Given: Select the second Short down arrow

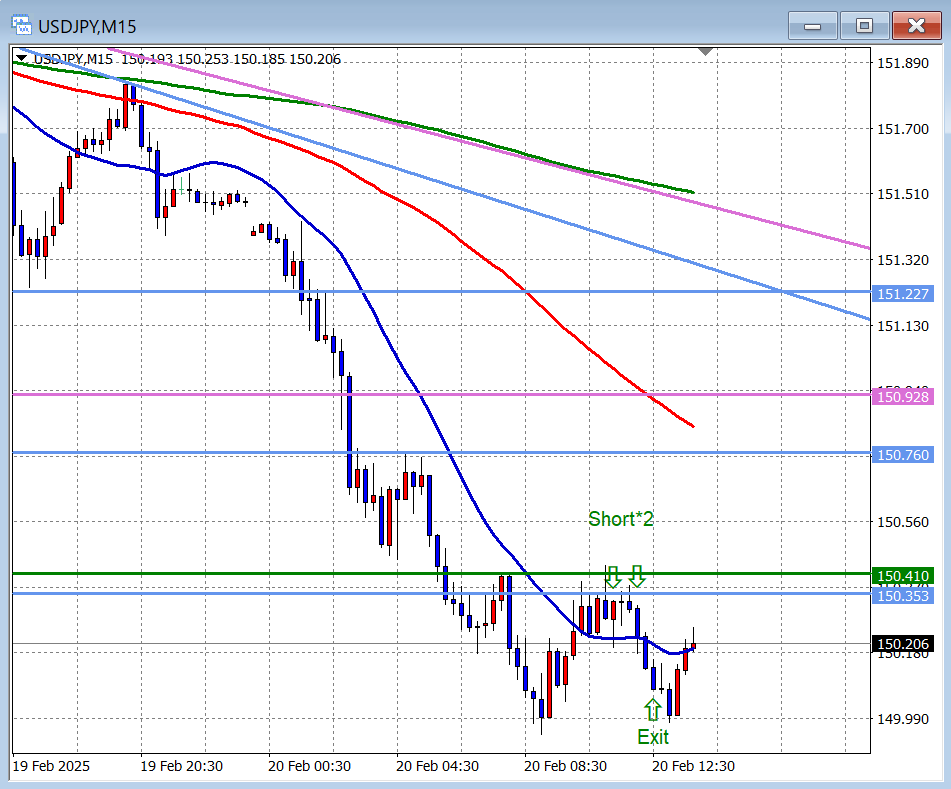Looking at the screenshot, I should click(637, 576).
